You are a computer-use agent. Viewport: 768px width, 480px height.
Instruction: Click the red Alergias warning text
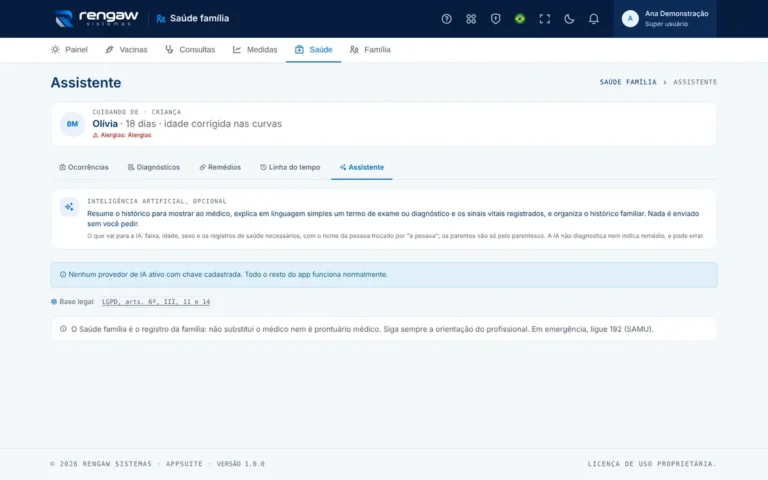click(x=122, y=135)
